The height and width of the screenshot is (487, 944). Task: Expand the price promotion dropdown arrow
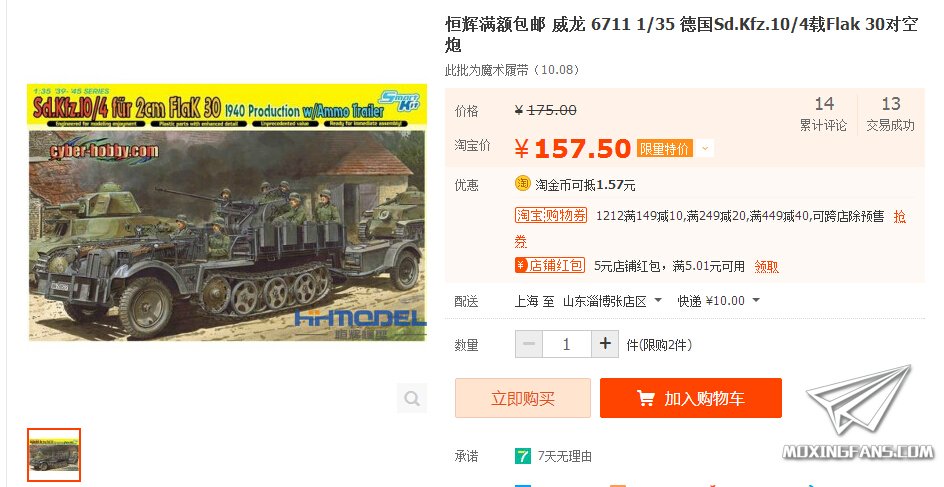(x=706, y=148)
